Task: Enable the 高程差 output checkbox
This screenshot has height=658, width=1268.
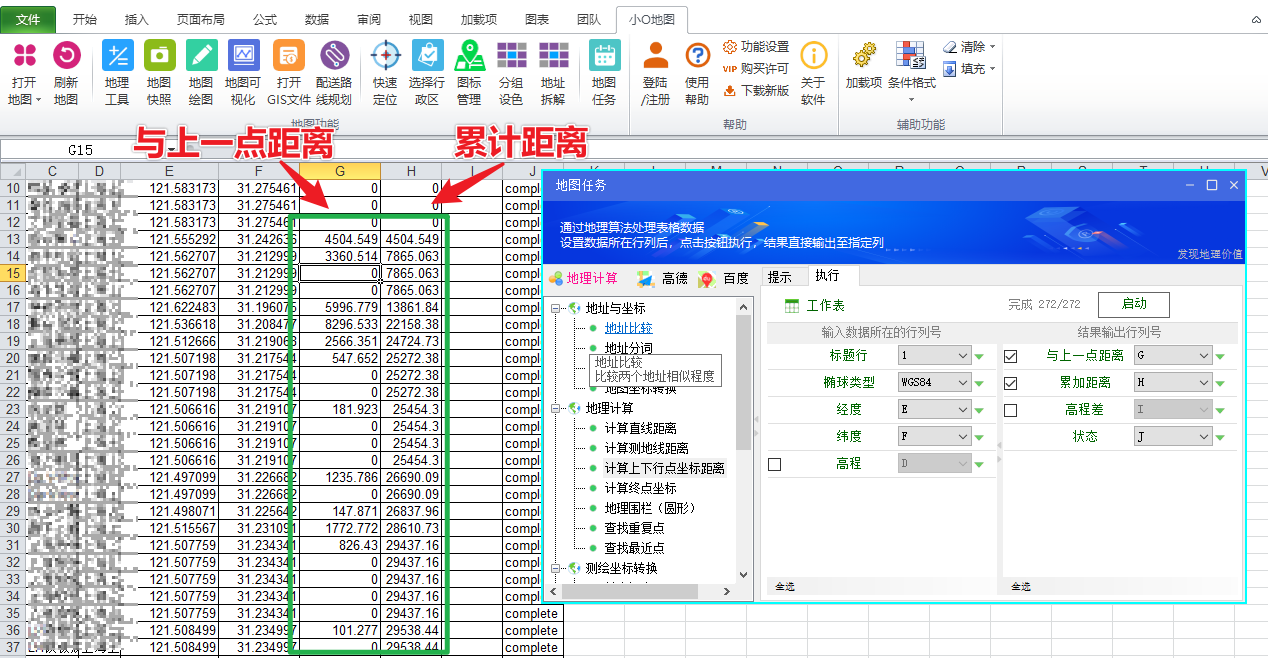Action: tap(1011, 410)
